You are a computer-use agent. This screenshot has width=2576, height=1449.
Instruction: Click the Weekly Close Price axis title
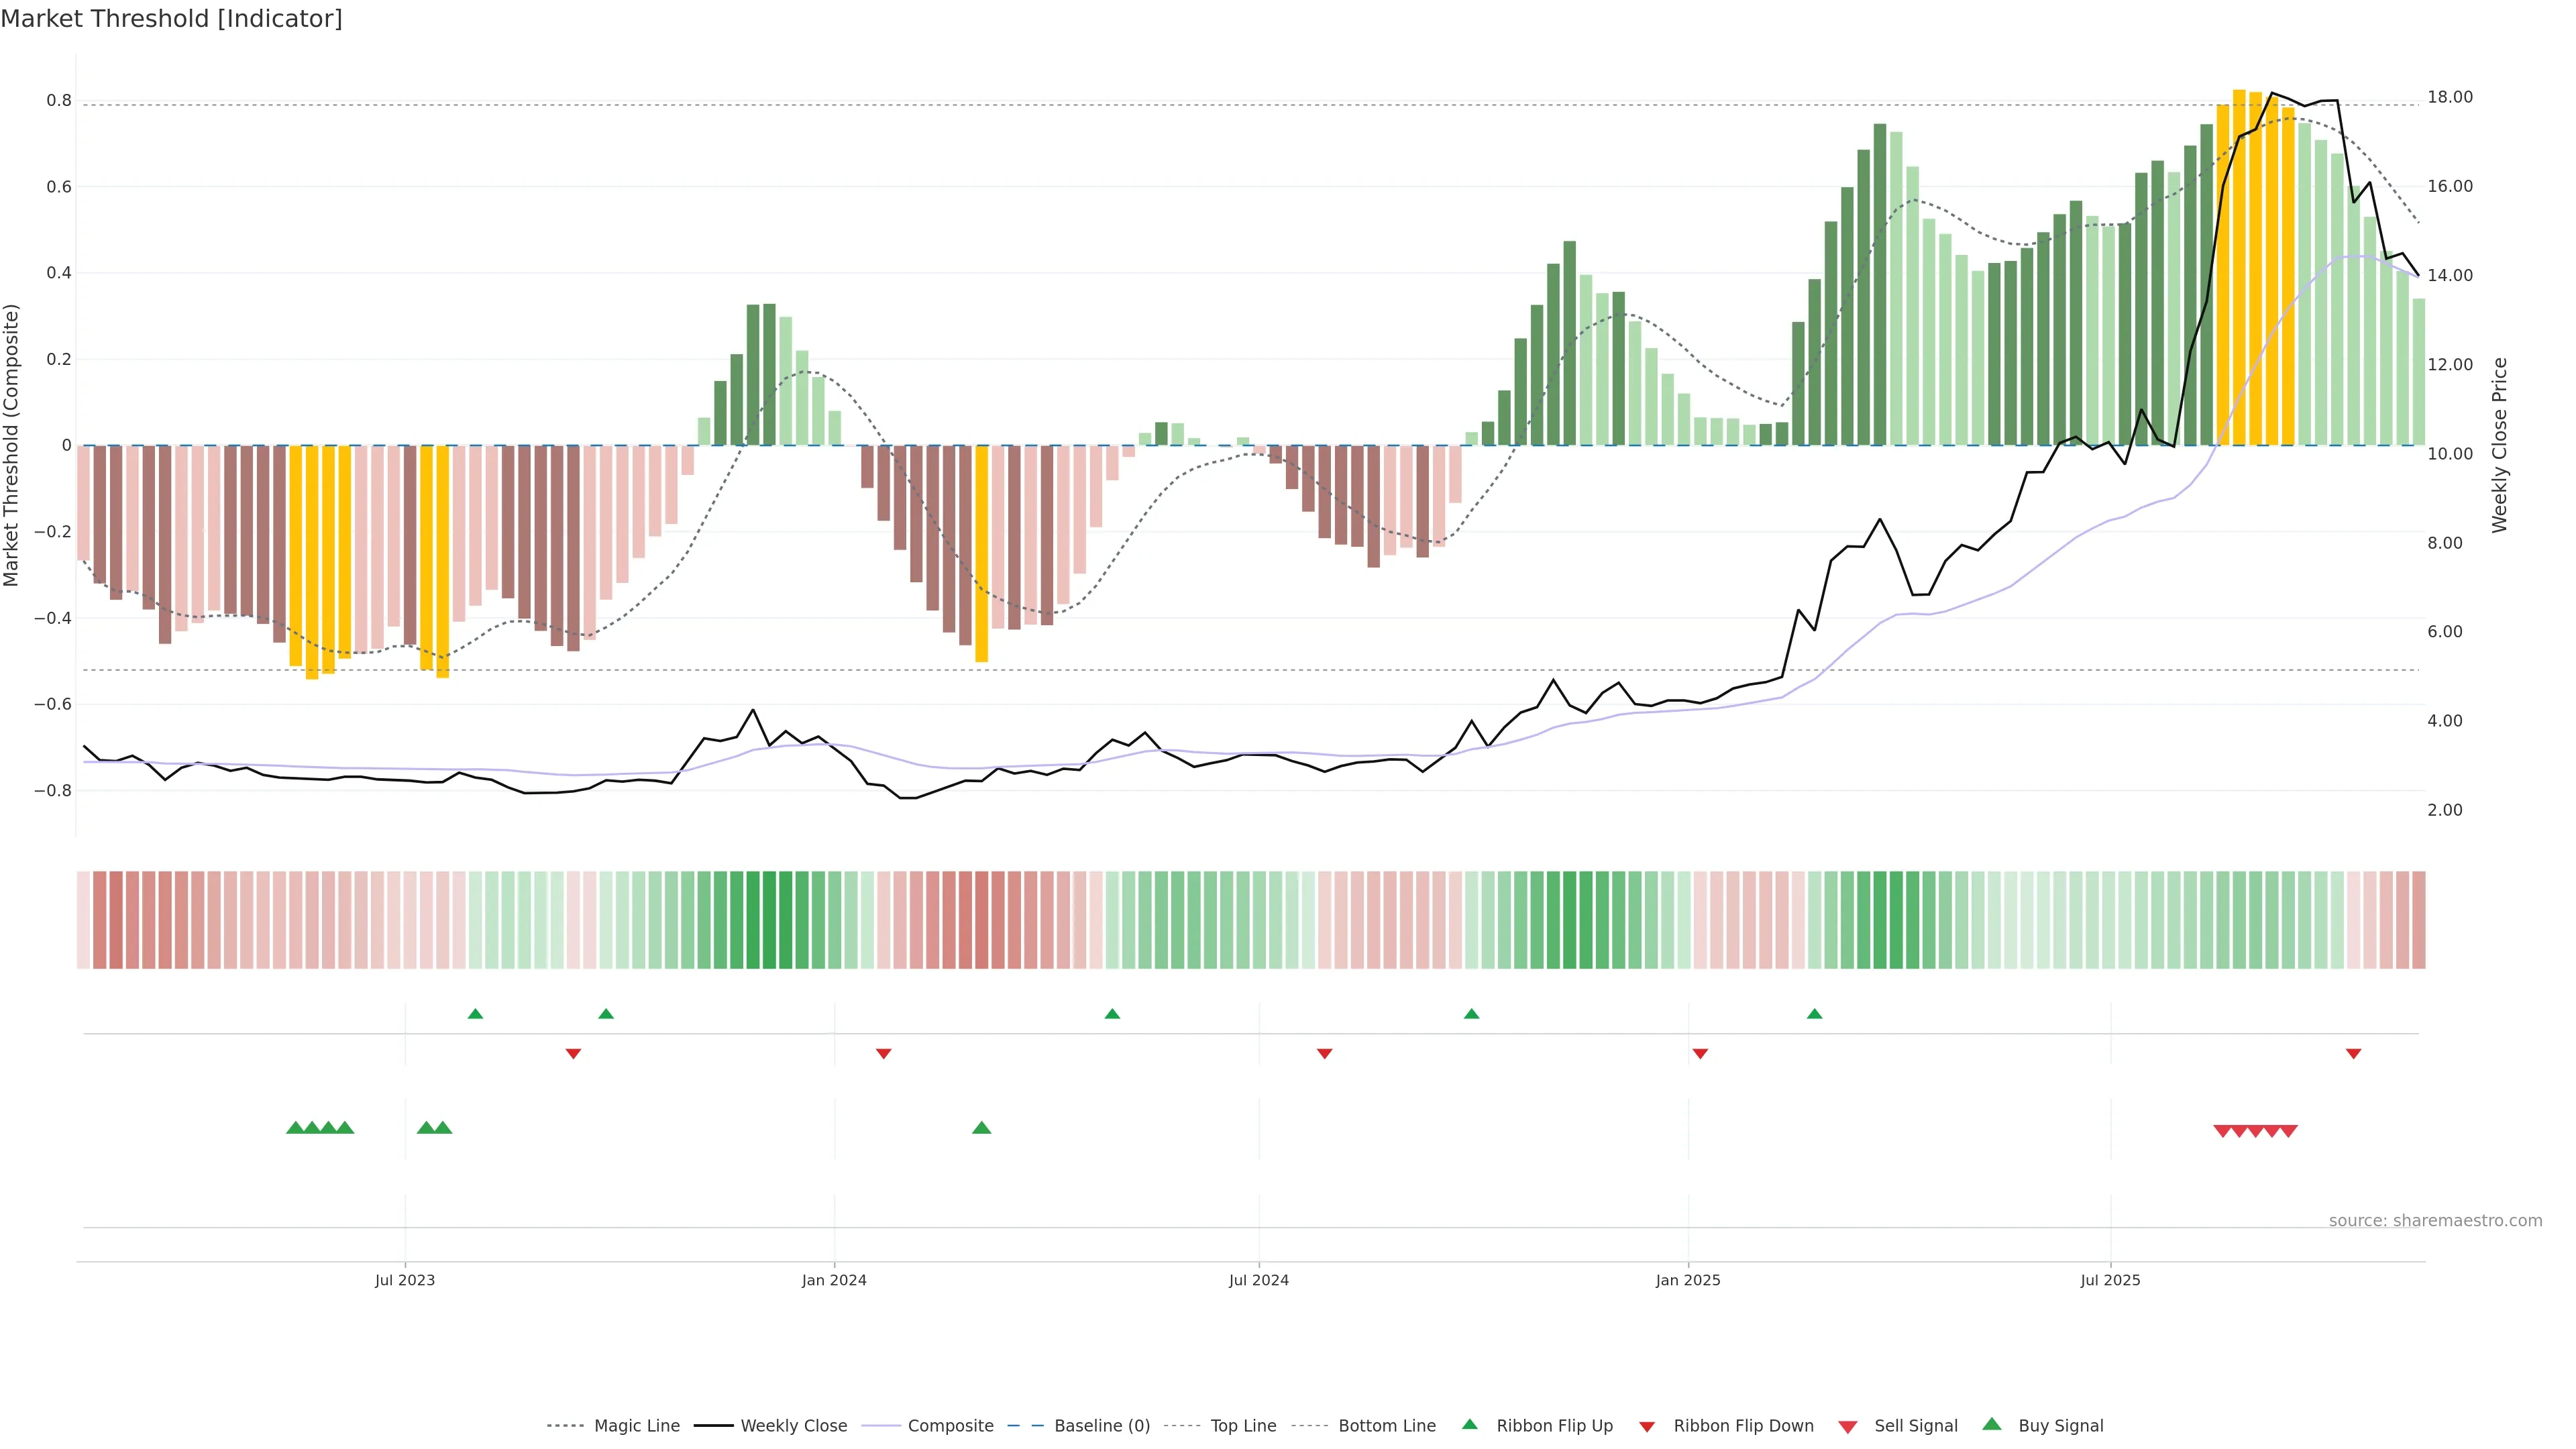[2499, 445]
